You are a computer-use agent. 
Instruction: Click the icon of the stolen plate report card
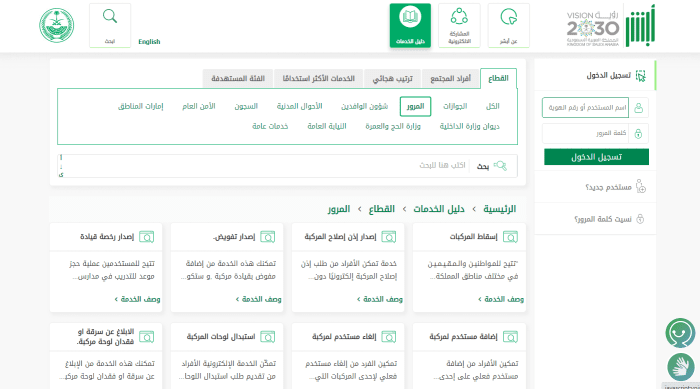click(x=146, y=337)
